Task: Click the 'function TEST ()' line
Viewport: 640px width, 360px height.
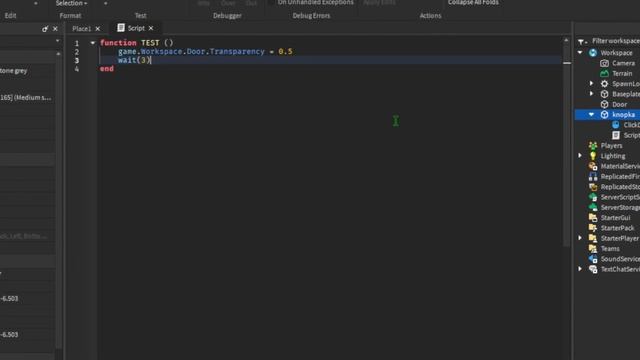Action: [137, 43]
